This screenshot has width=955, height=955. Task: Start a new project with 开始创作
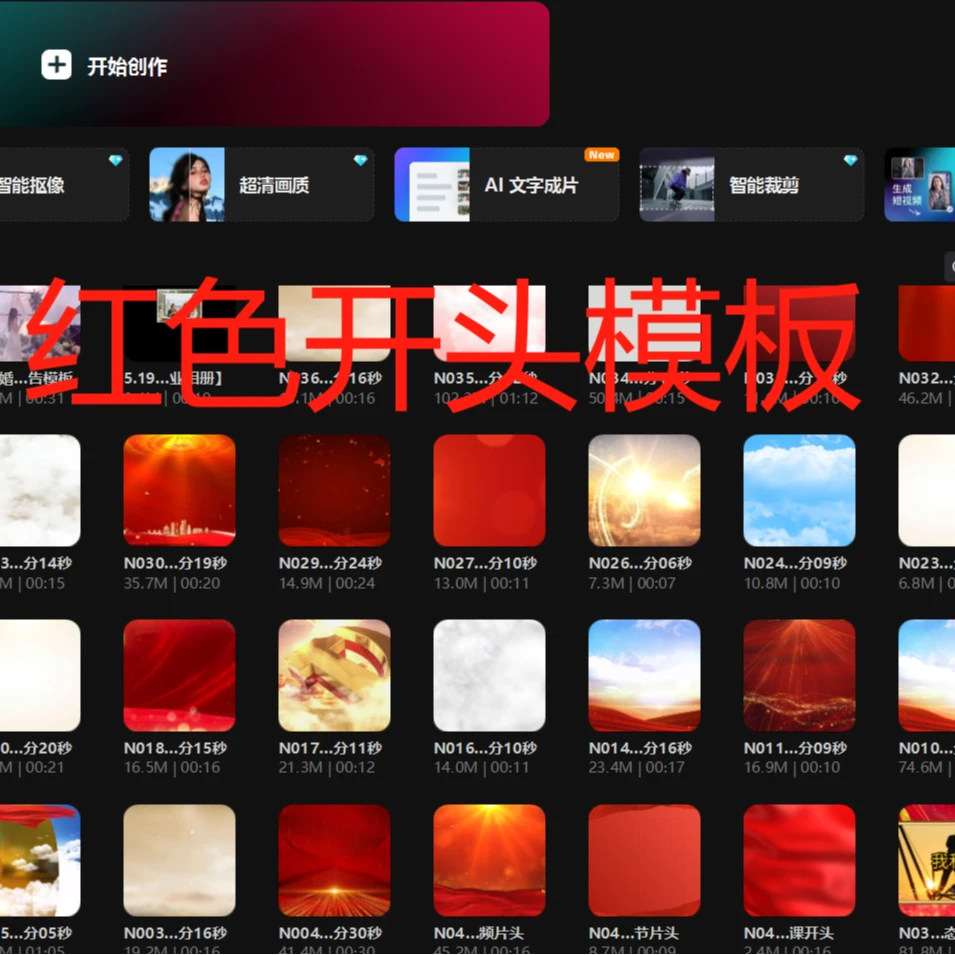click(127, 67)
